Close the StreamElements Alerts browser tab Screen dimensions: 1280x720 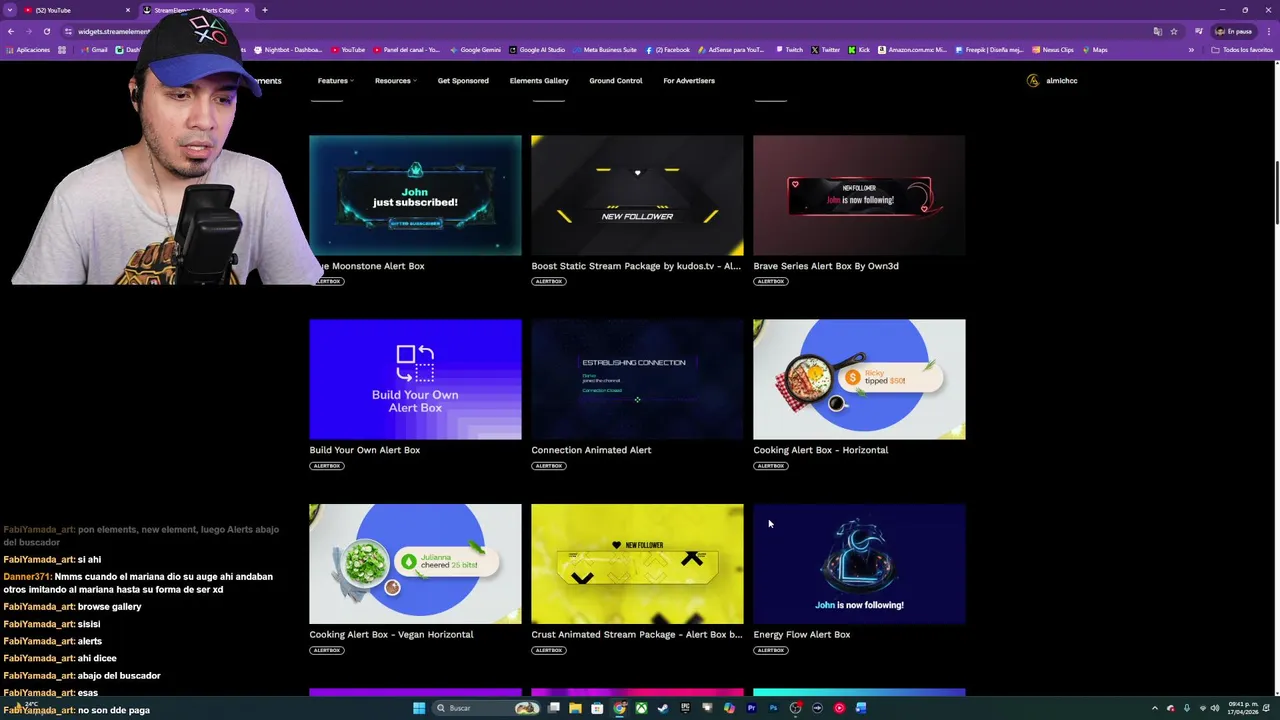[x=246, y=10]
